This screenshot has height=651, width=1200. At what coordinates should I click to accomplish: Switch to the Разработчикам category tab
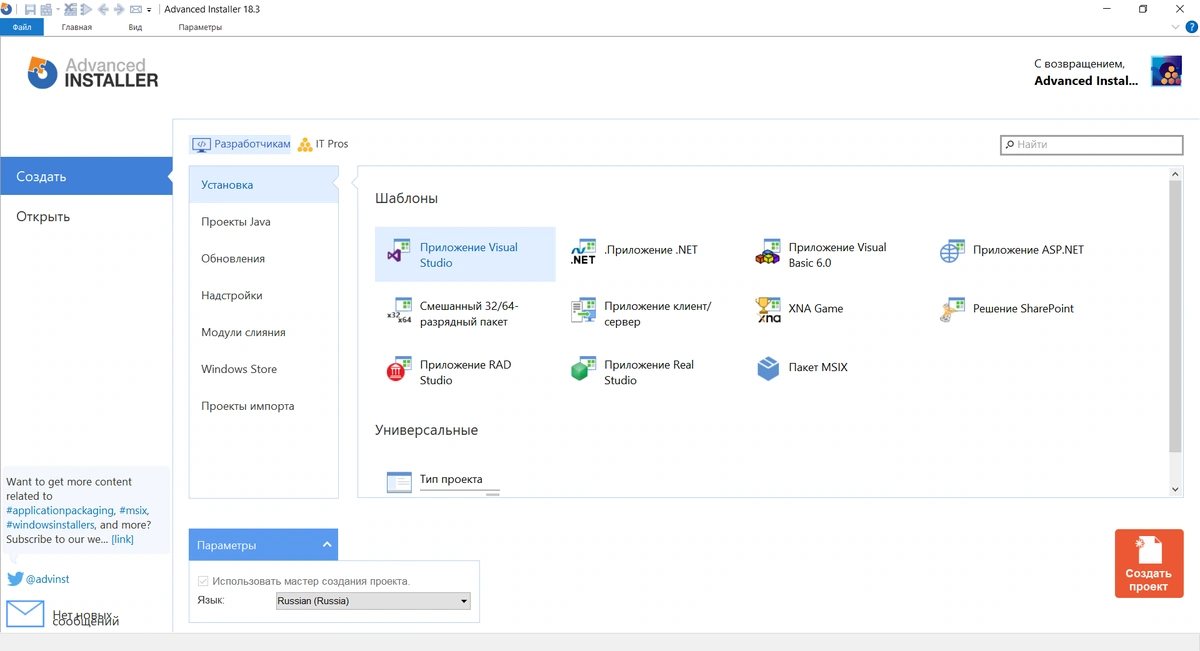coord(240,144)
